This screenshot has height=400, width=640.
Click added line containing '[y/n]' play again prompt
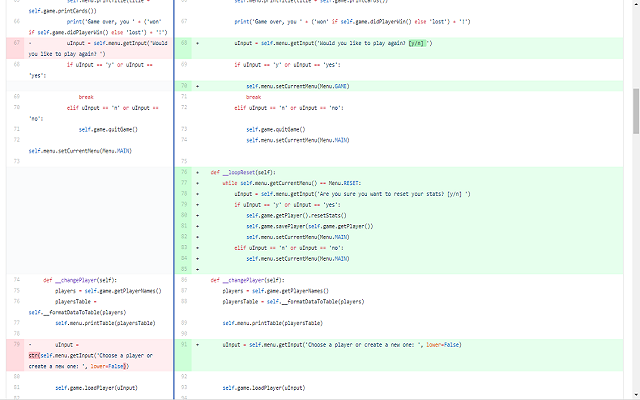coord(399,48)
